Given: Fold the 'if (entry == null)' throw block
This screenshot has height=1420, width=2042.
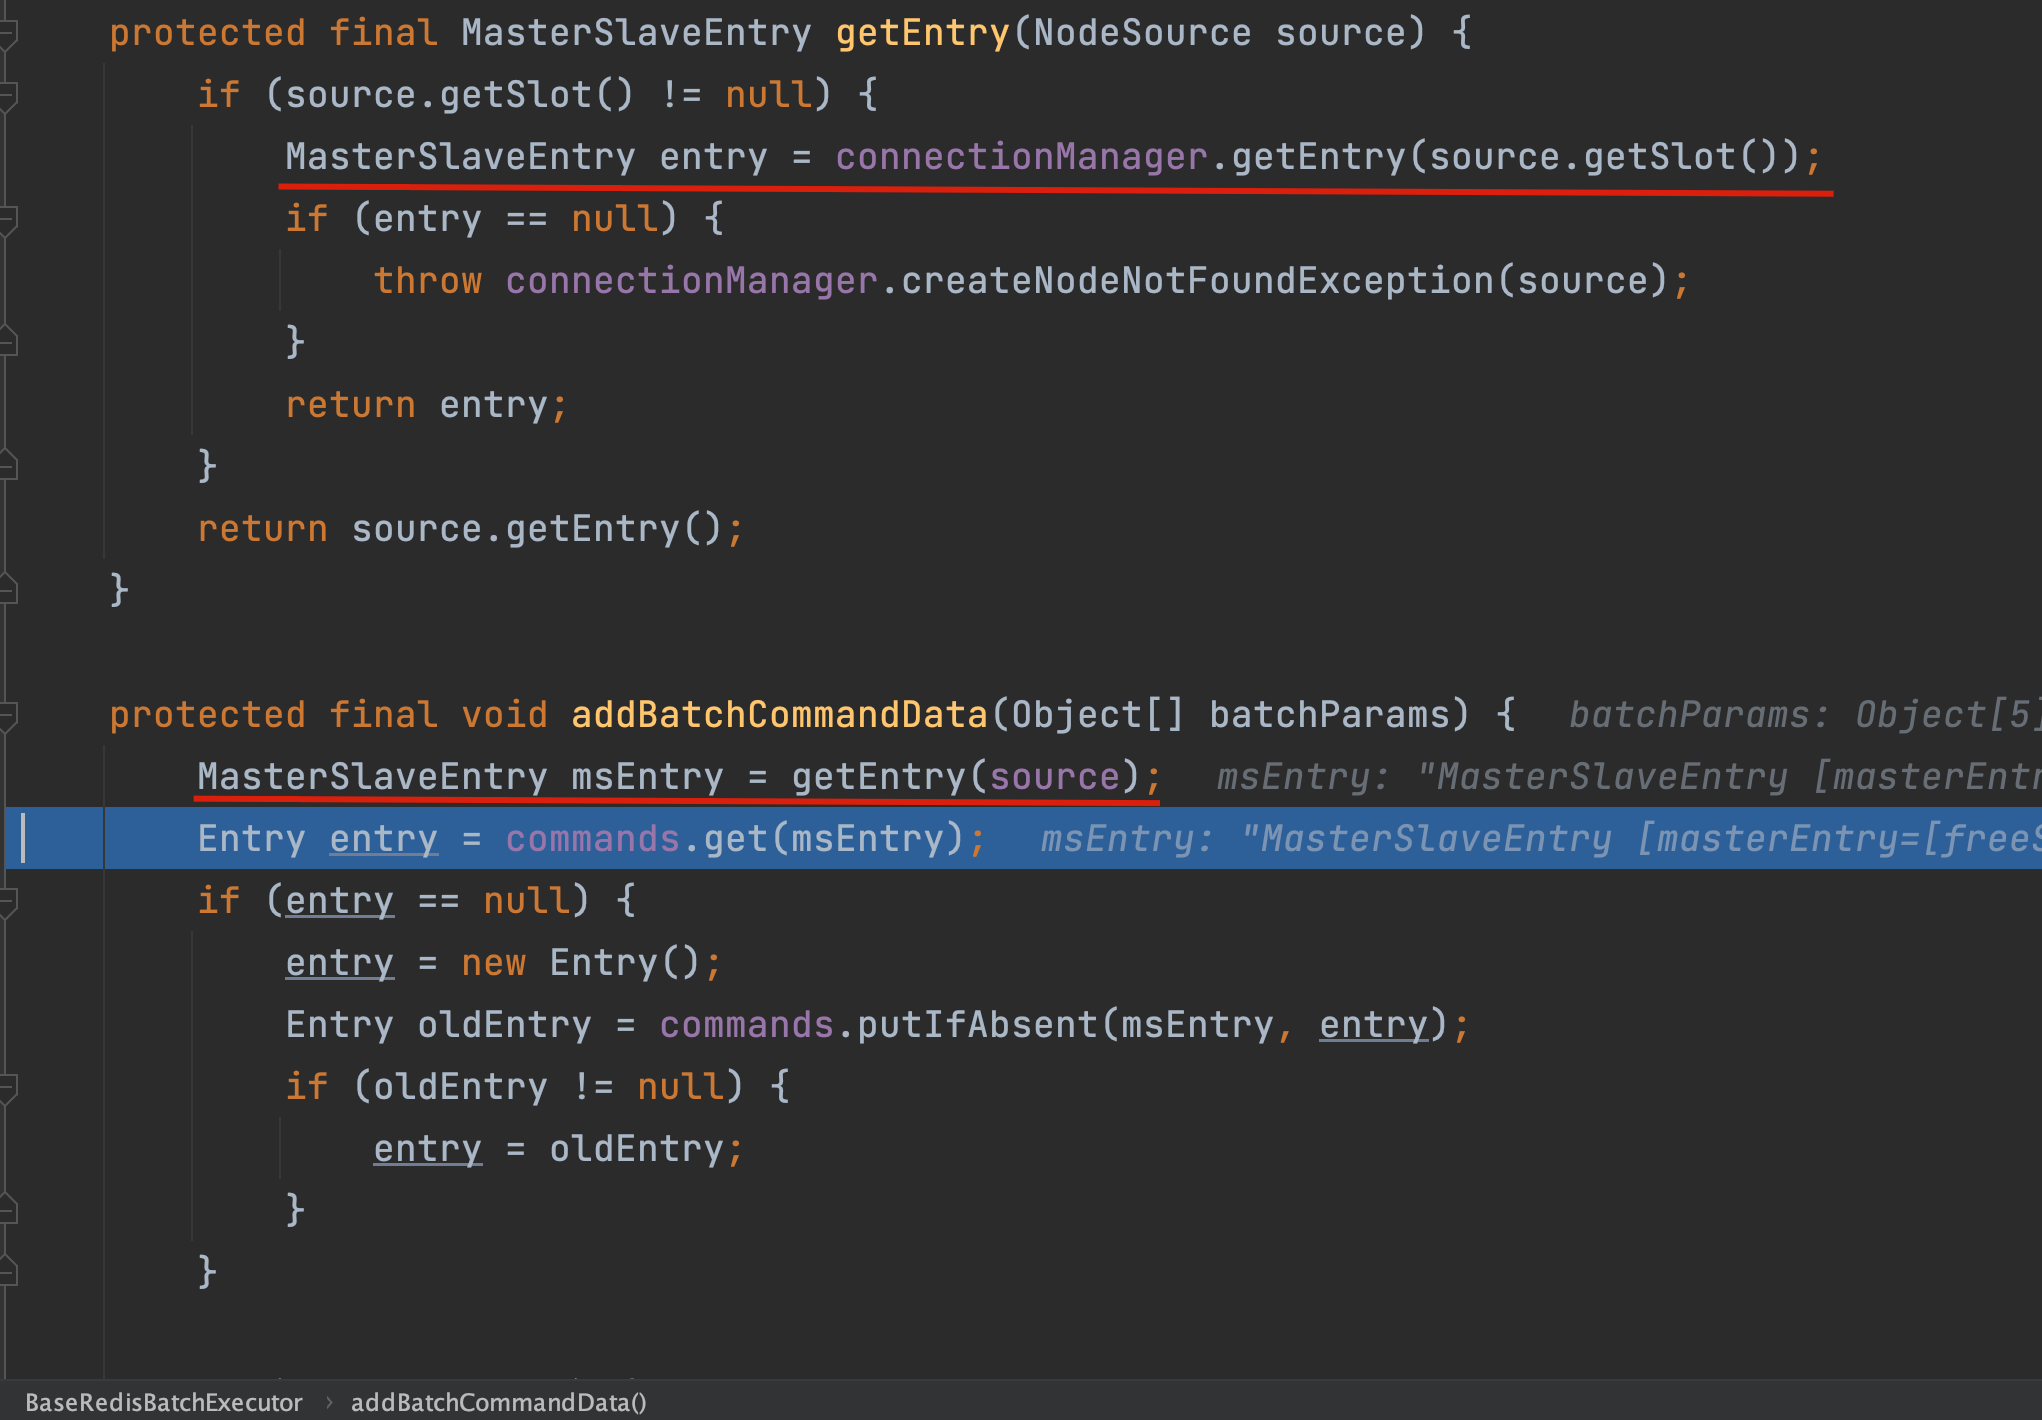Looking at the screenshot, I should click(x=8, y=220).
